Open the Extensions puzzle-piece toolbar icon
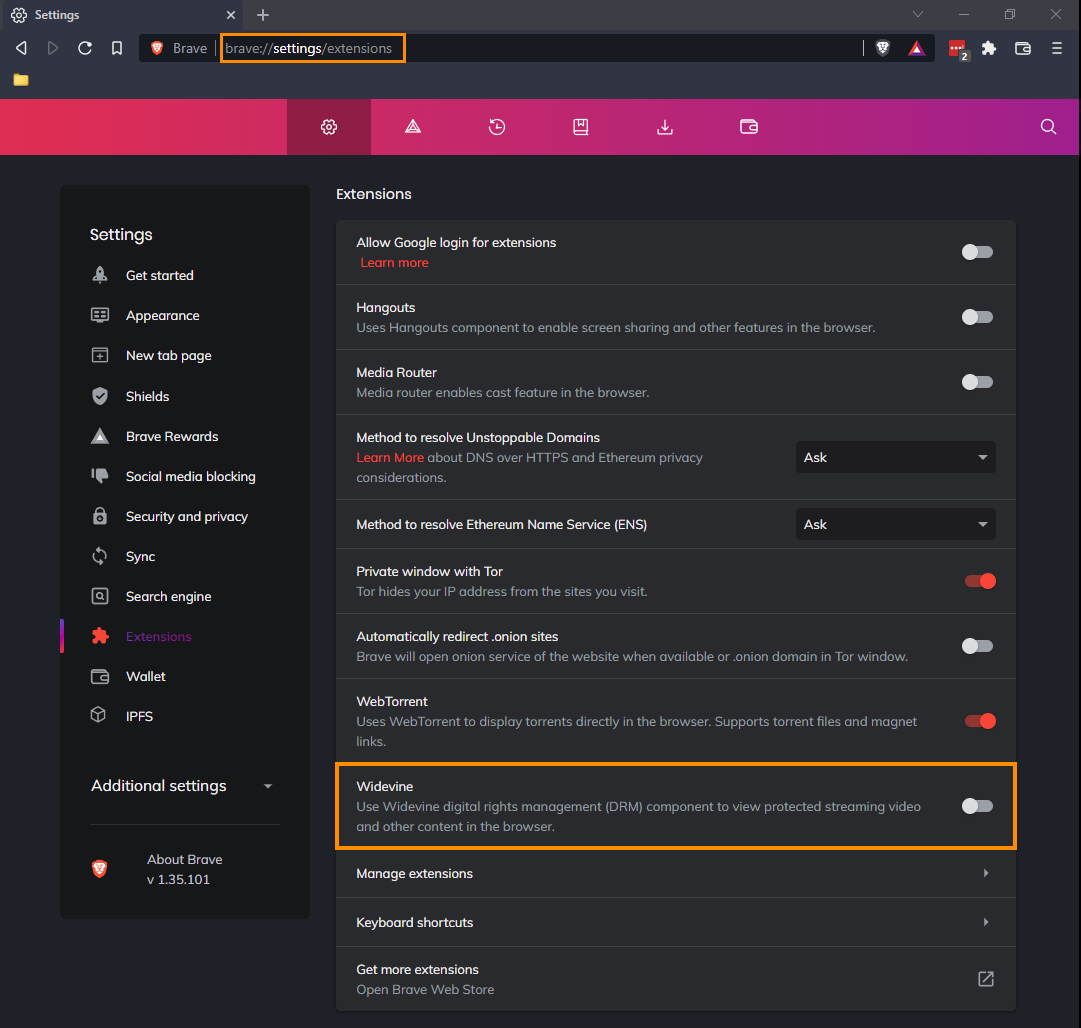Image resolution: width=1081 pixels, height=1028 pixels. tap(989, 48)
